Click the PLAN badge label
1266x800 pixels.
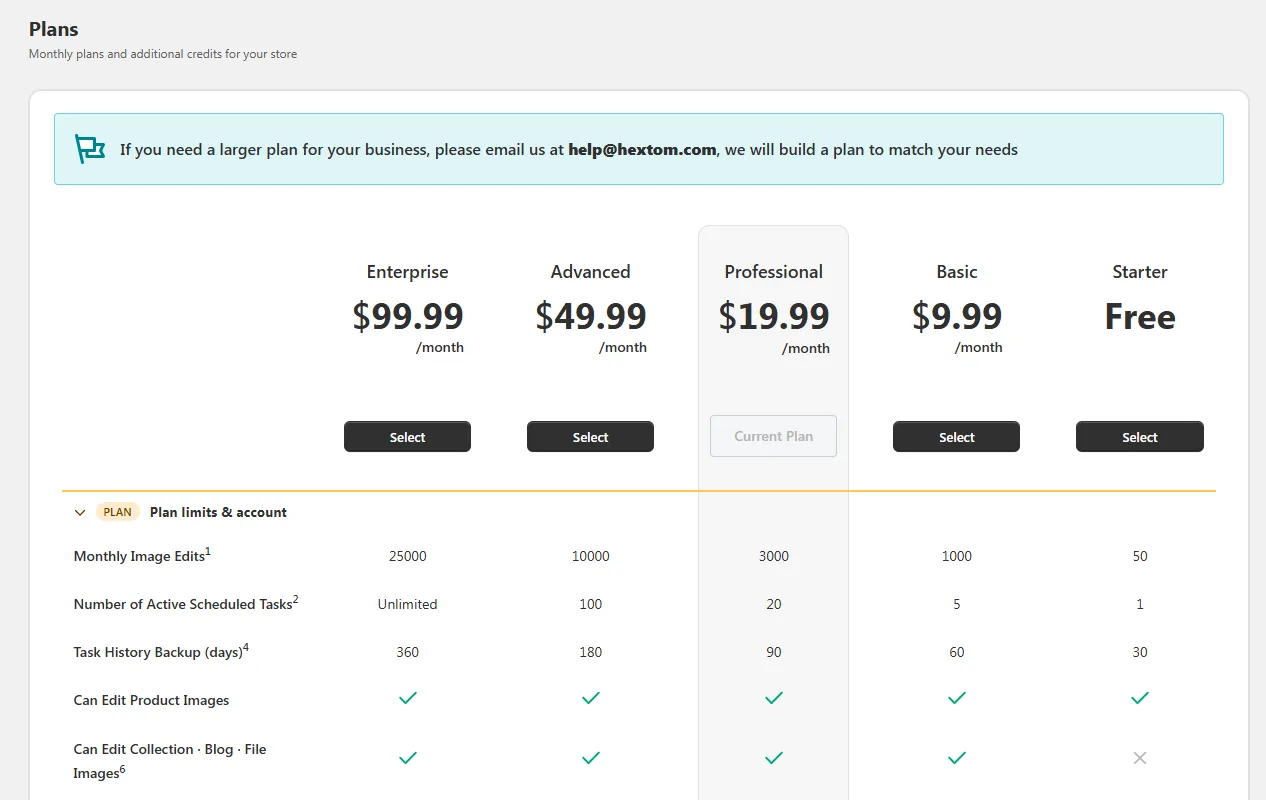coord(117,512)
